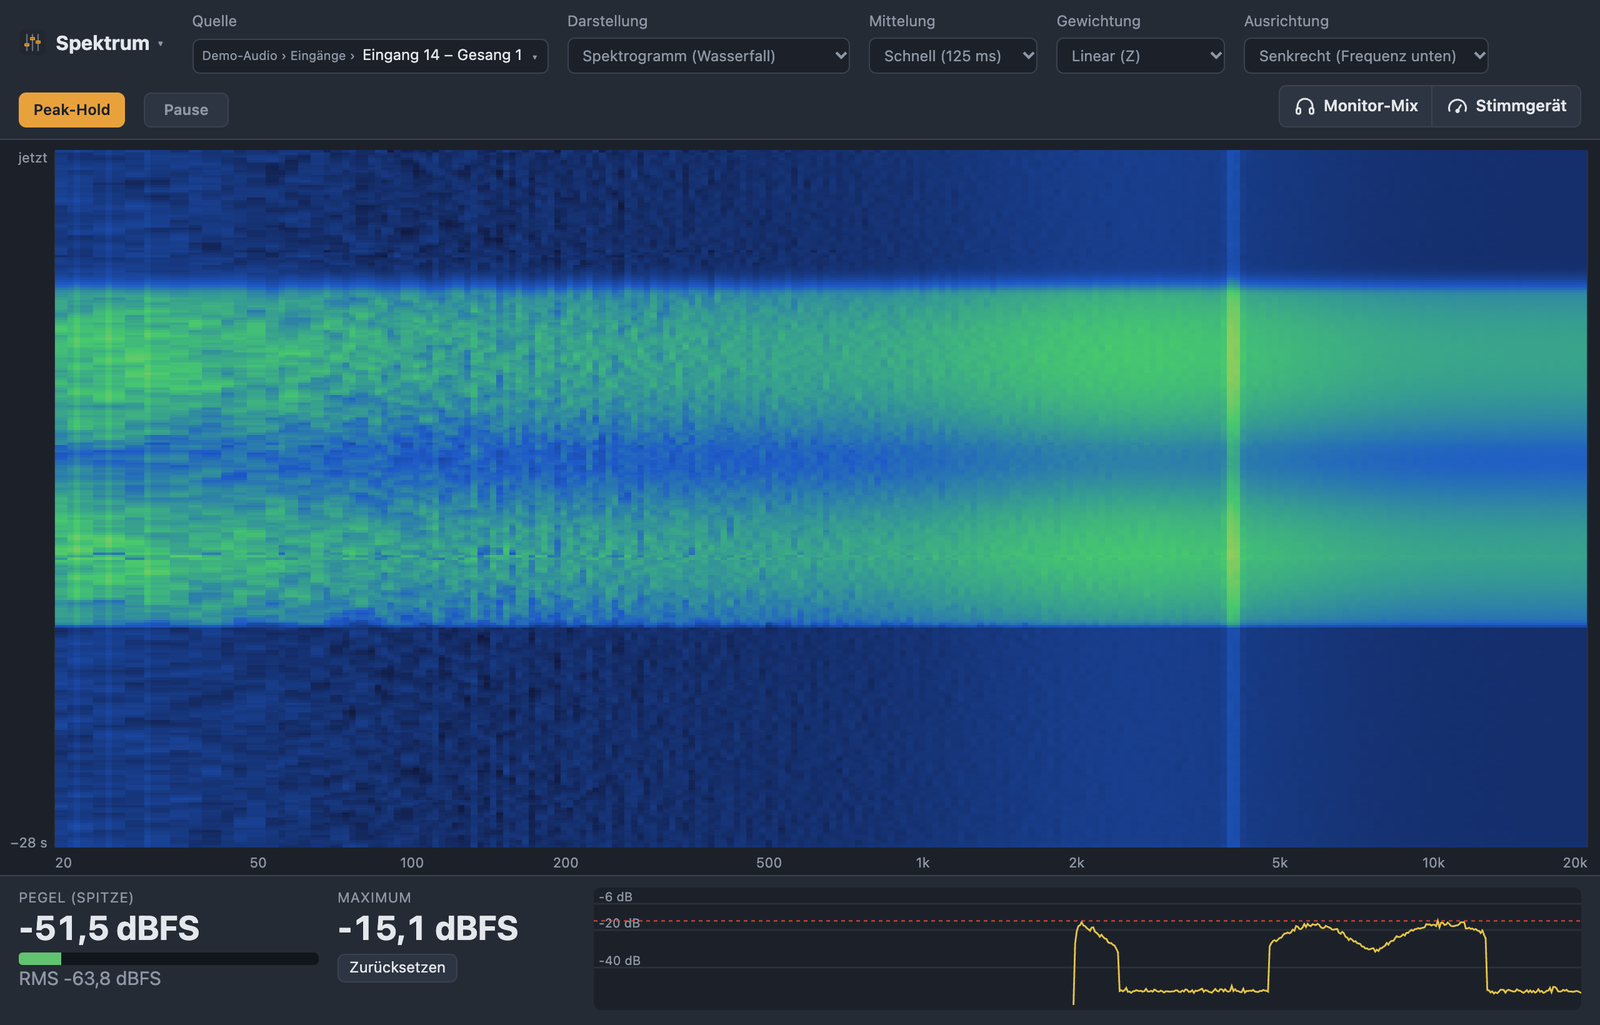Open the Spektrum view dropdown arrow
This screenshot has width=1600, height=1025.
[160, 44]
